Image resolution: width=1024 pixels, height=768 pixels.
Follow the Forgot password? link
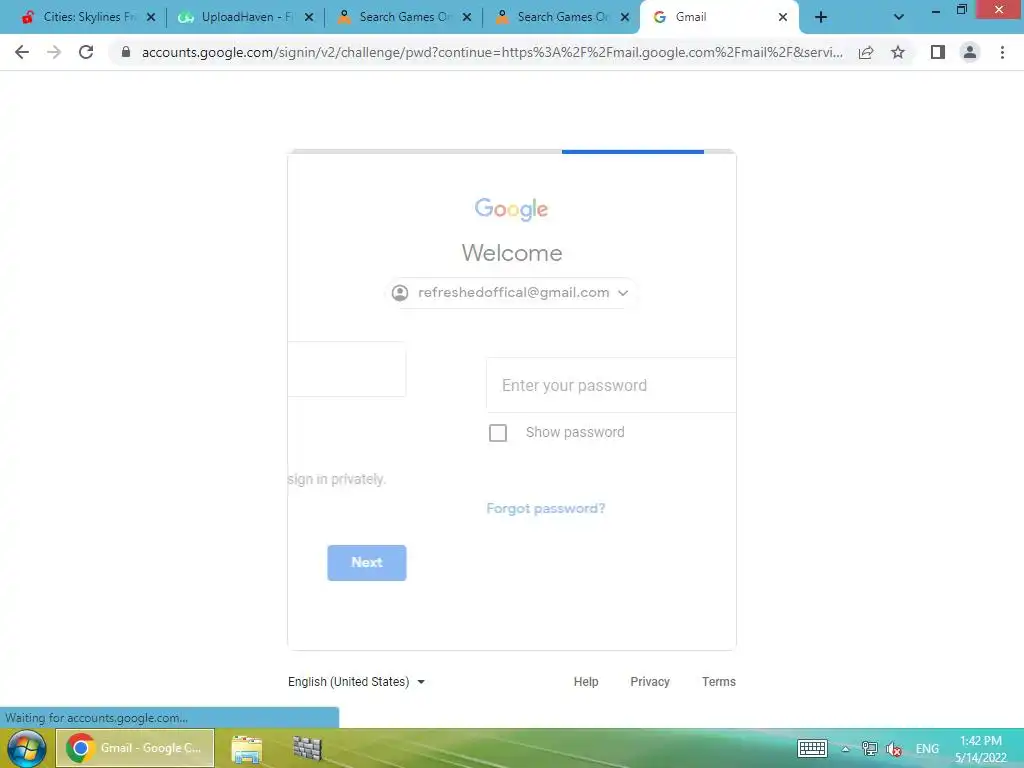tap(546, 509)
